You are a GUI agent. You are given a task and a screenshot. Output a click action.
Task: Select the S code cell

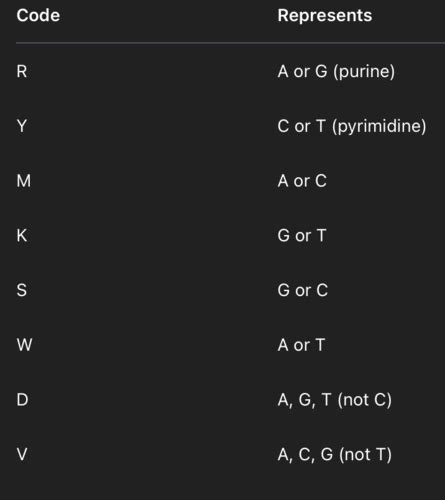(x=22, y=290)
